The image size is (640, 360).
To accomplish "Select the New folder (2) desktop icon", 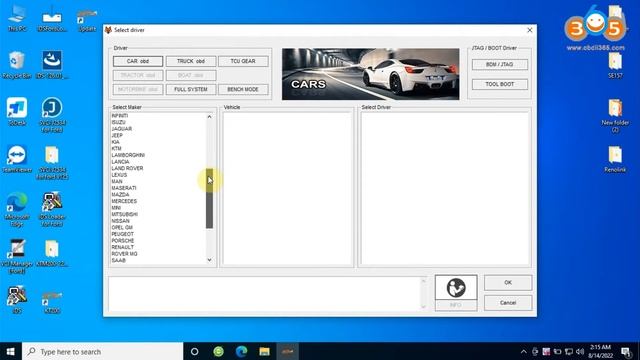I will (615, 116).
